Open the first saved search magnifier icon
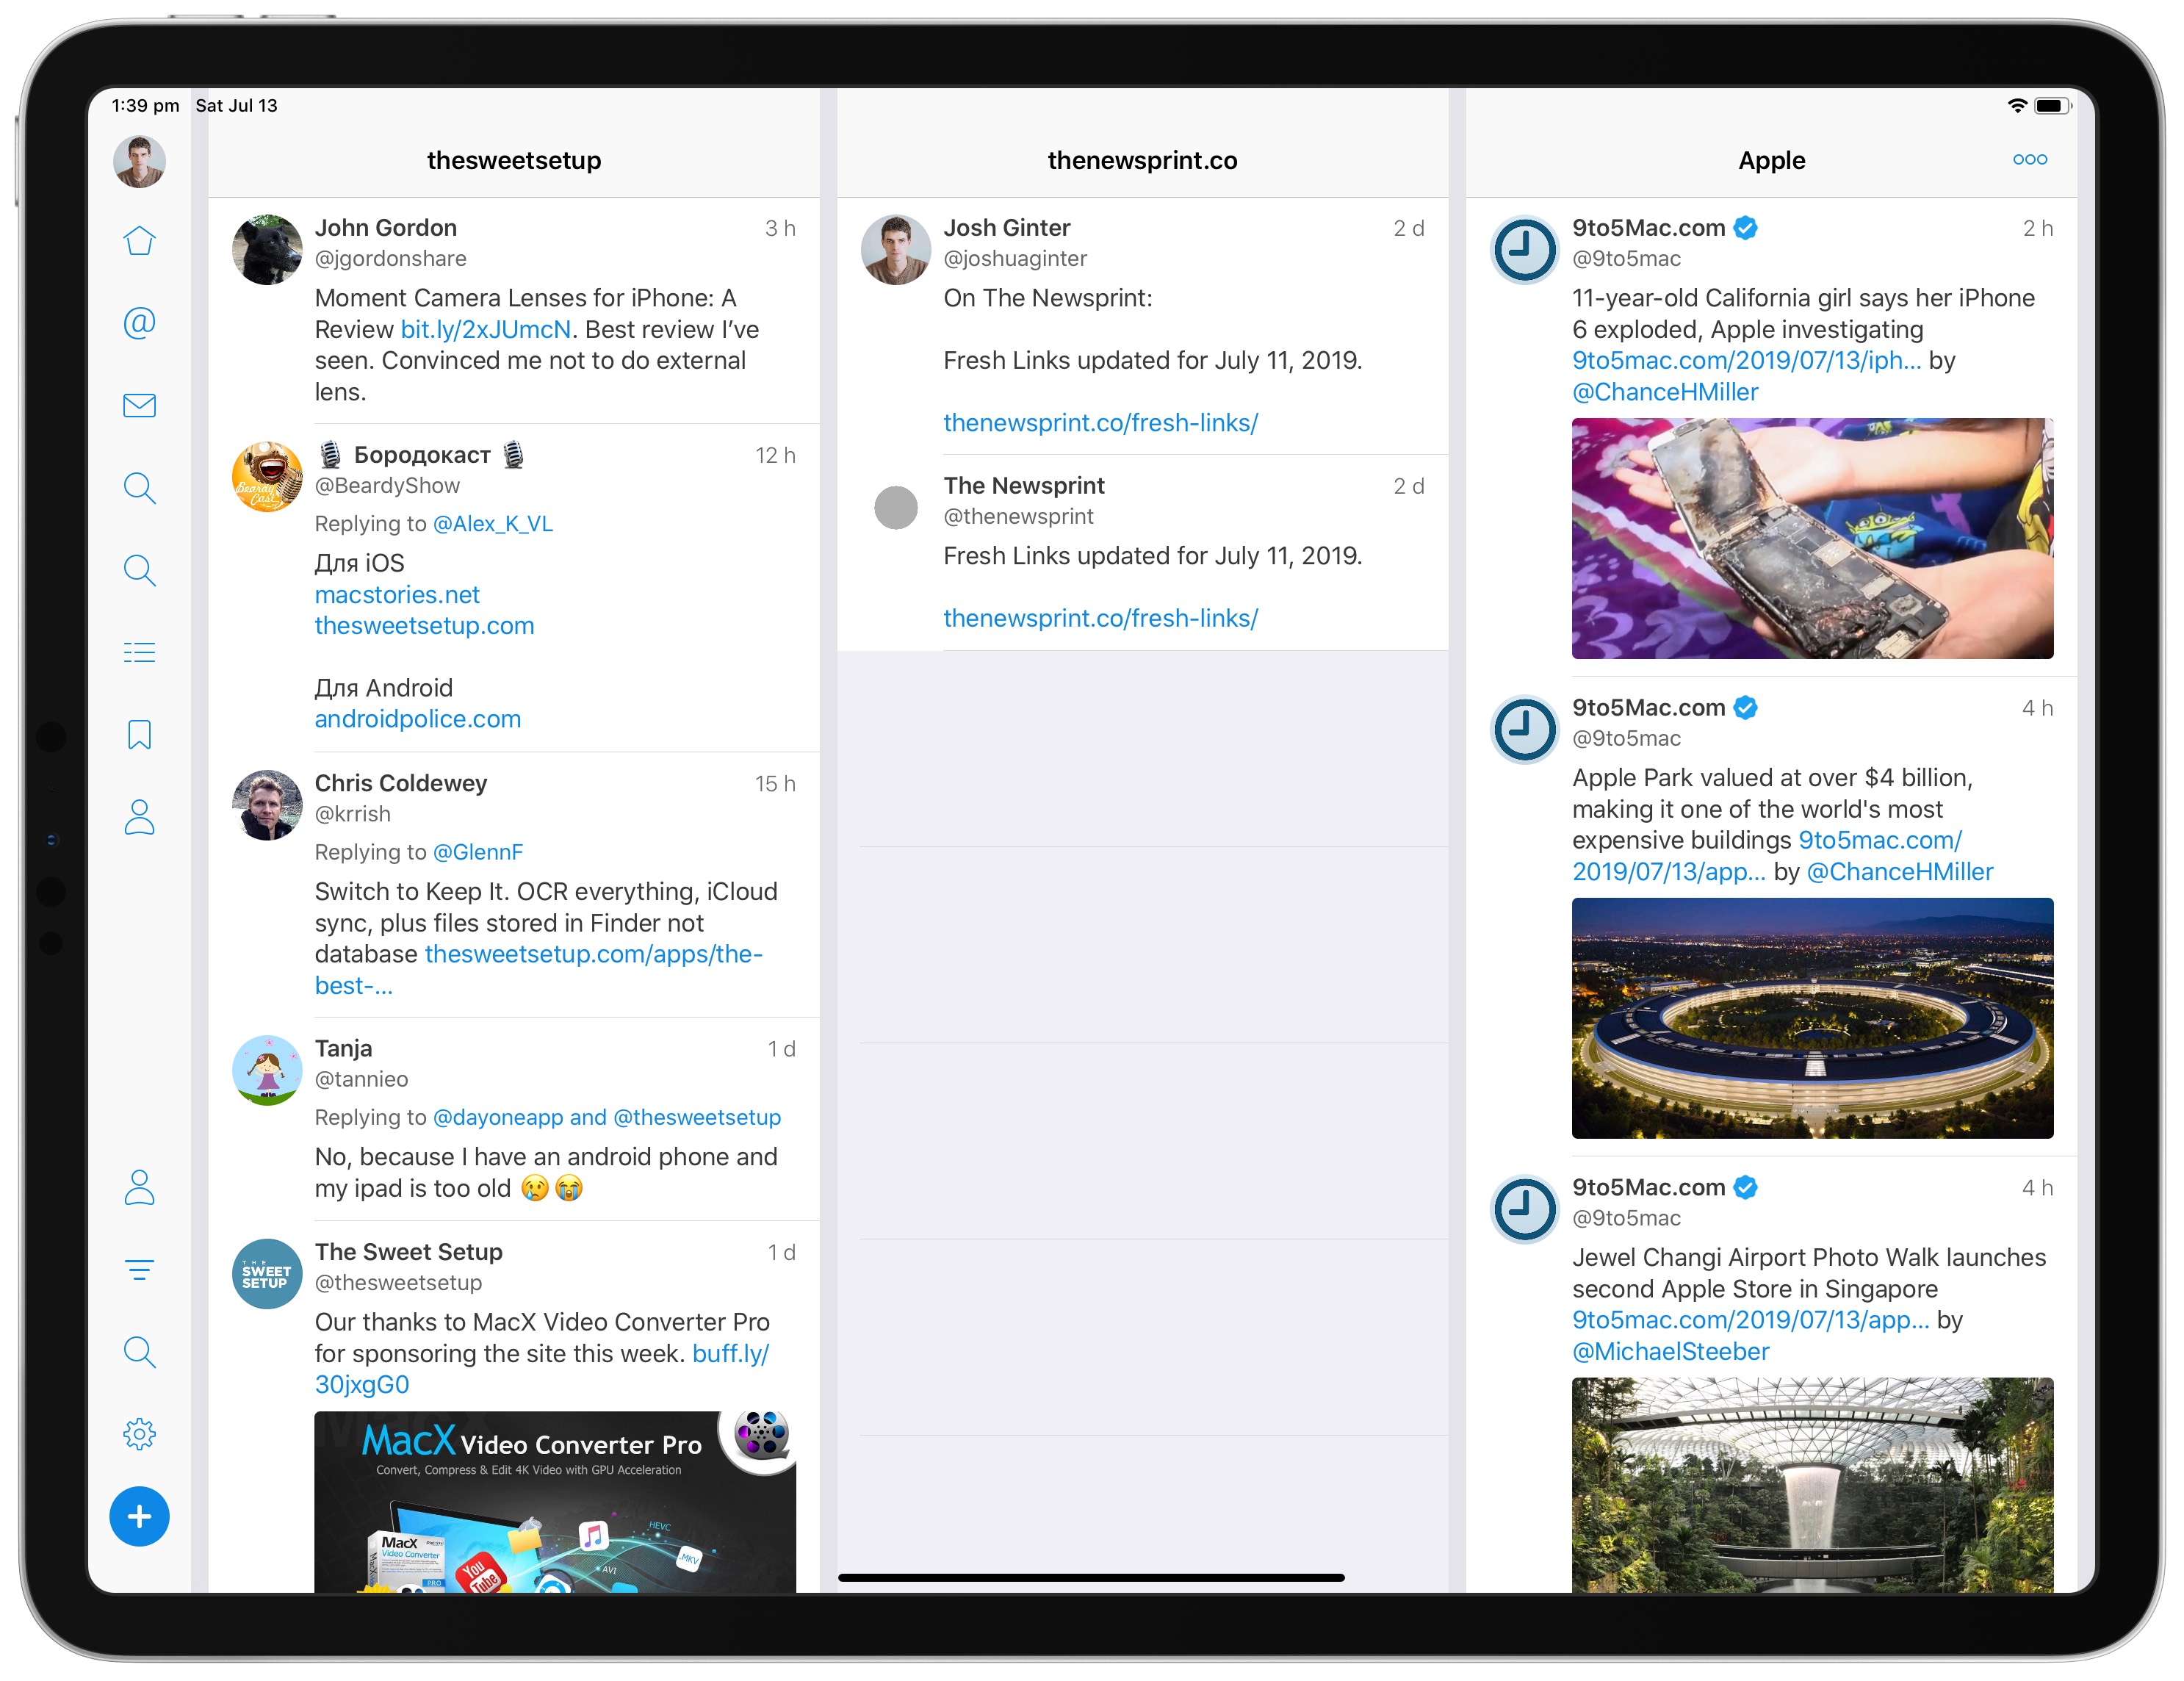Screen dimensions: 2184x1681 coord(139,488)
